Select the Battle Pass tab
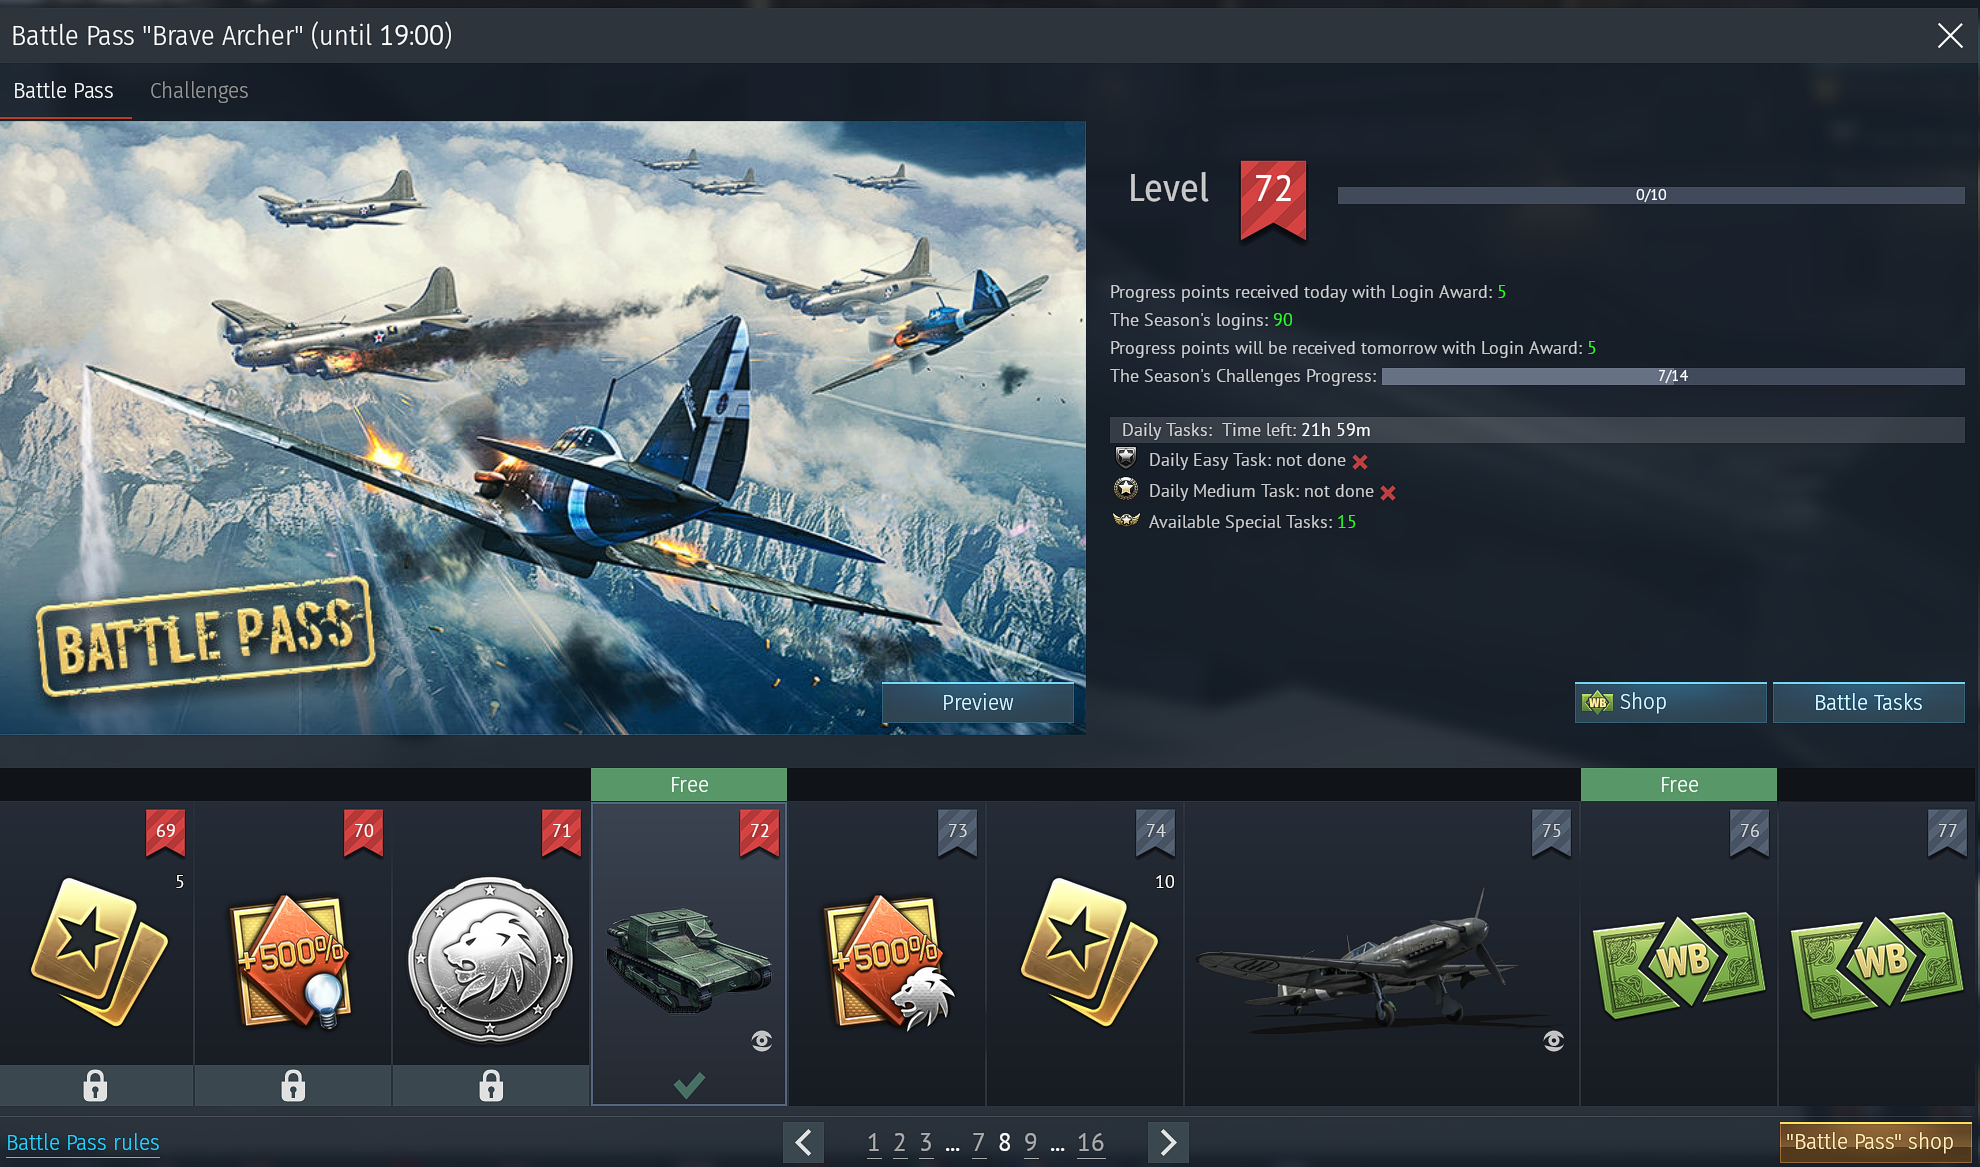This screenshot has width=1980, height=1167. tap(64, 91)
